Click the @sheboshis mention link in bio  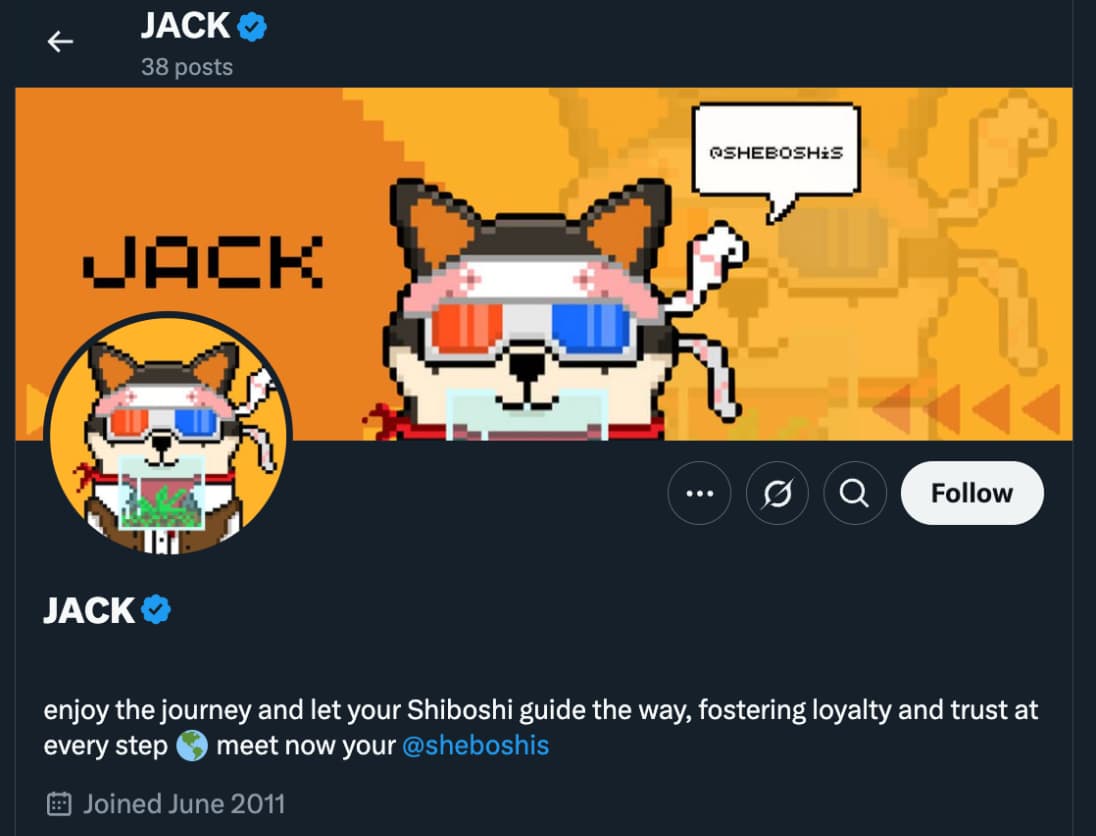click(476, 745)
